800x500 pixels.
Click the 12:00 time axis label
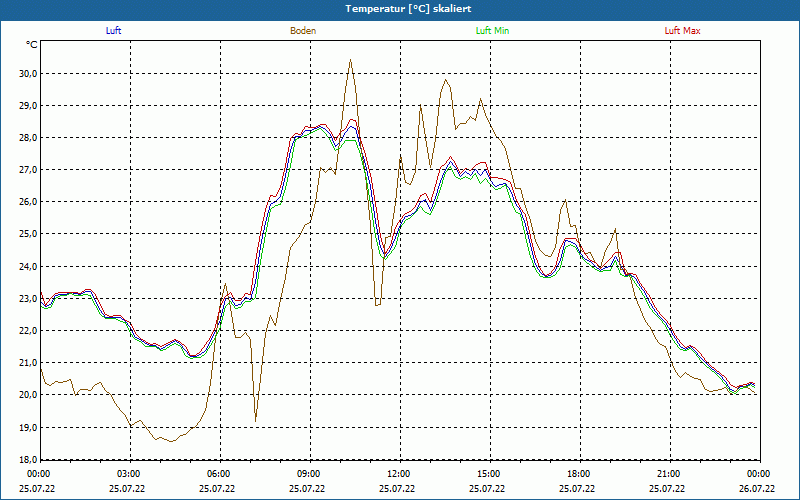click(x=397, y=474)
